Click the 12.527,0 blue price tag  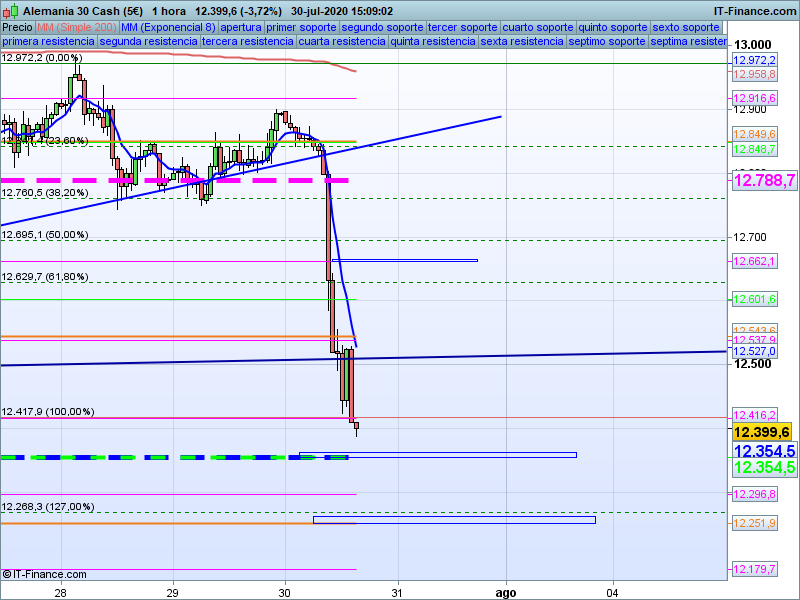coord(755,351)
